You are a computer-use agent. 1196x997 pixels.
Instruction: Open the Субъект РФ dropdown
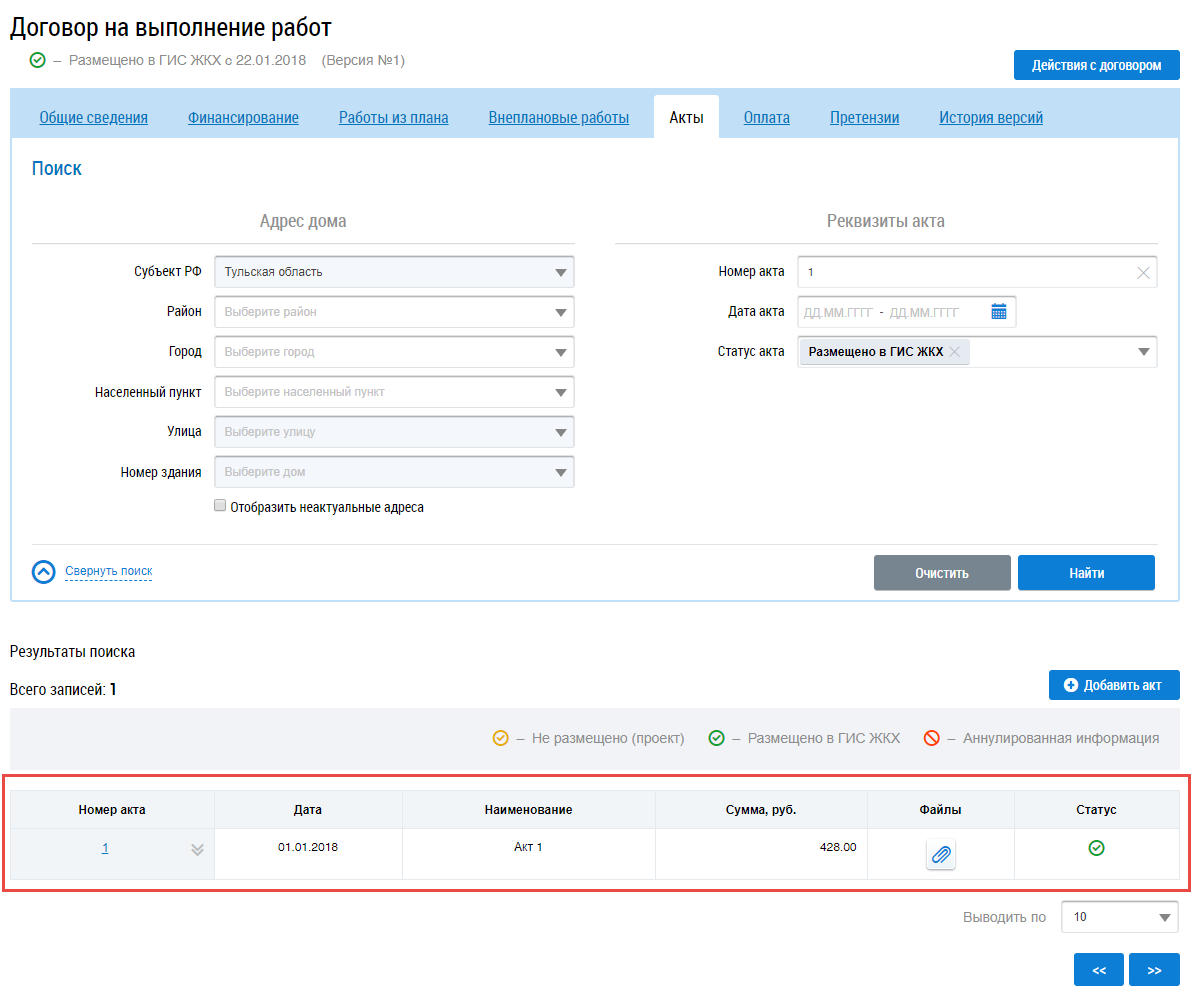(560, 272)
